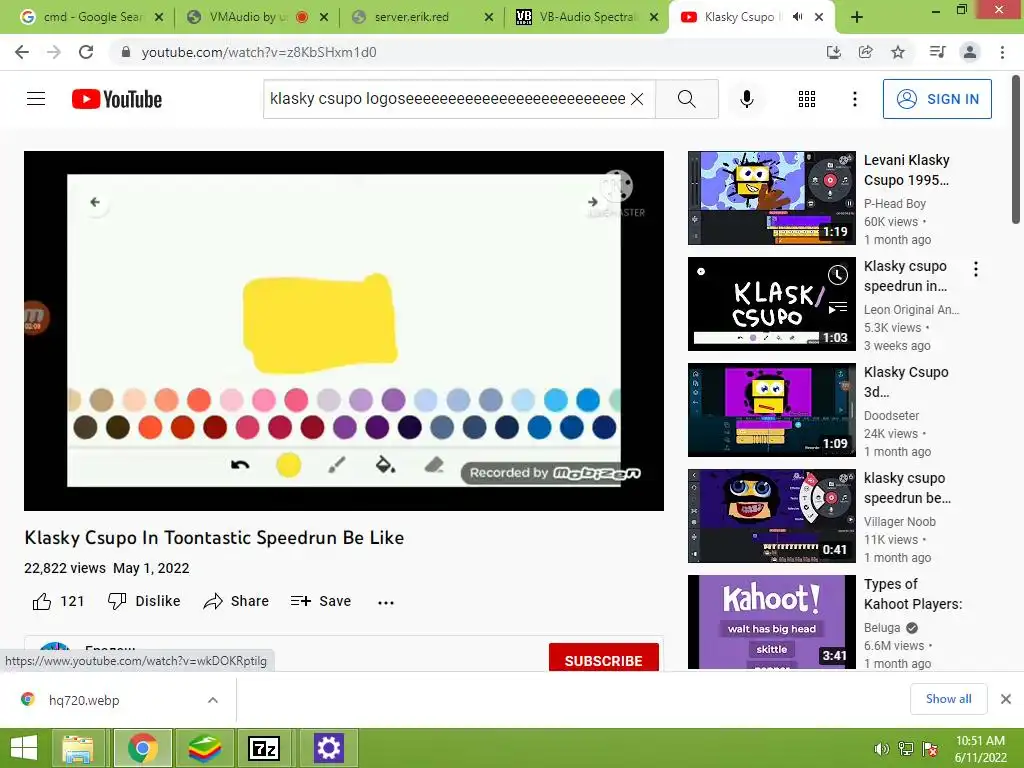Image resolution: width=1024 pixels, height=768 pixels.
Task: Select the URL in the address bar
Action: tap(259, 52)
